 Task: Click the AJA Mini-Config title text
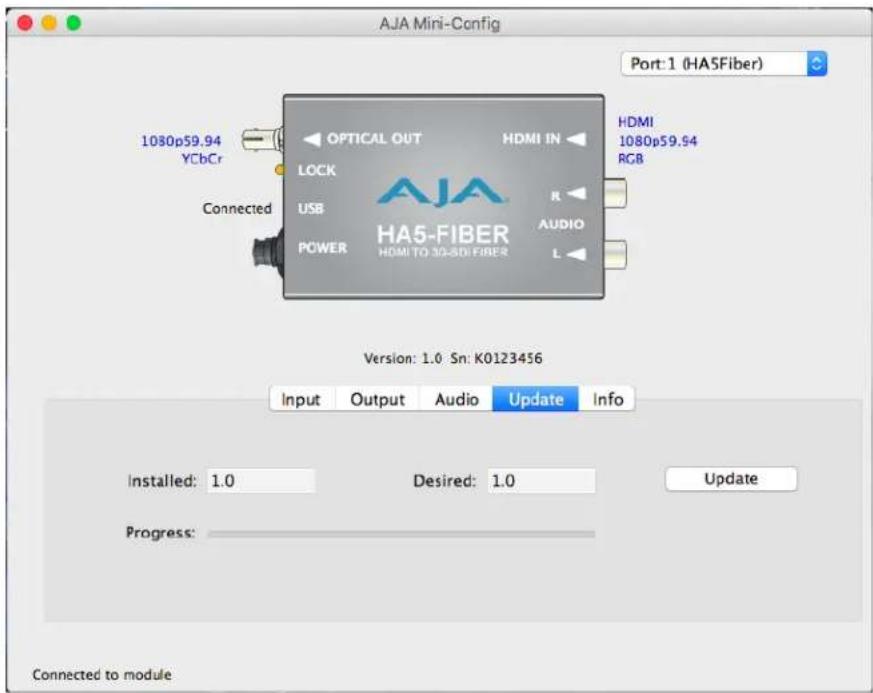pos(440,24)
